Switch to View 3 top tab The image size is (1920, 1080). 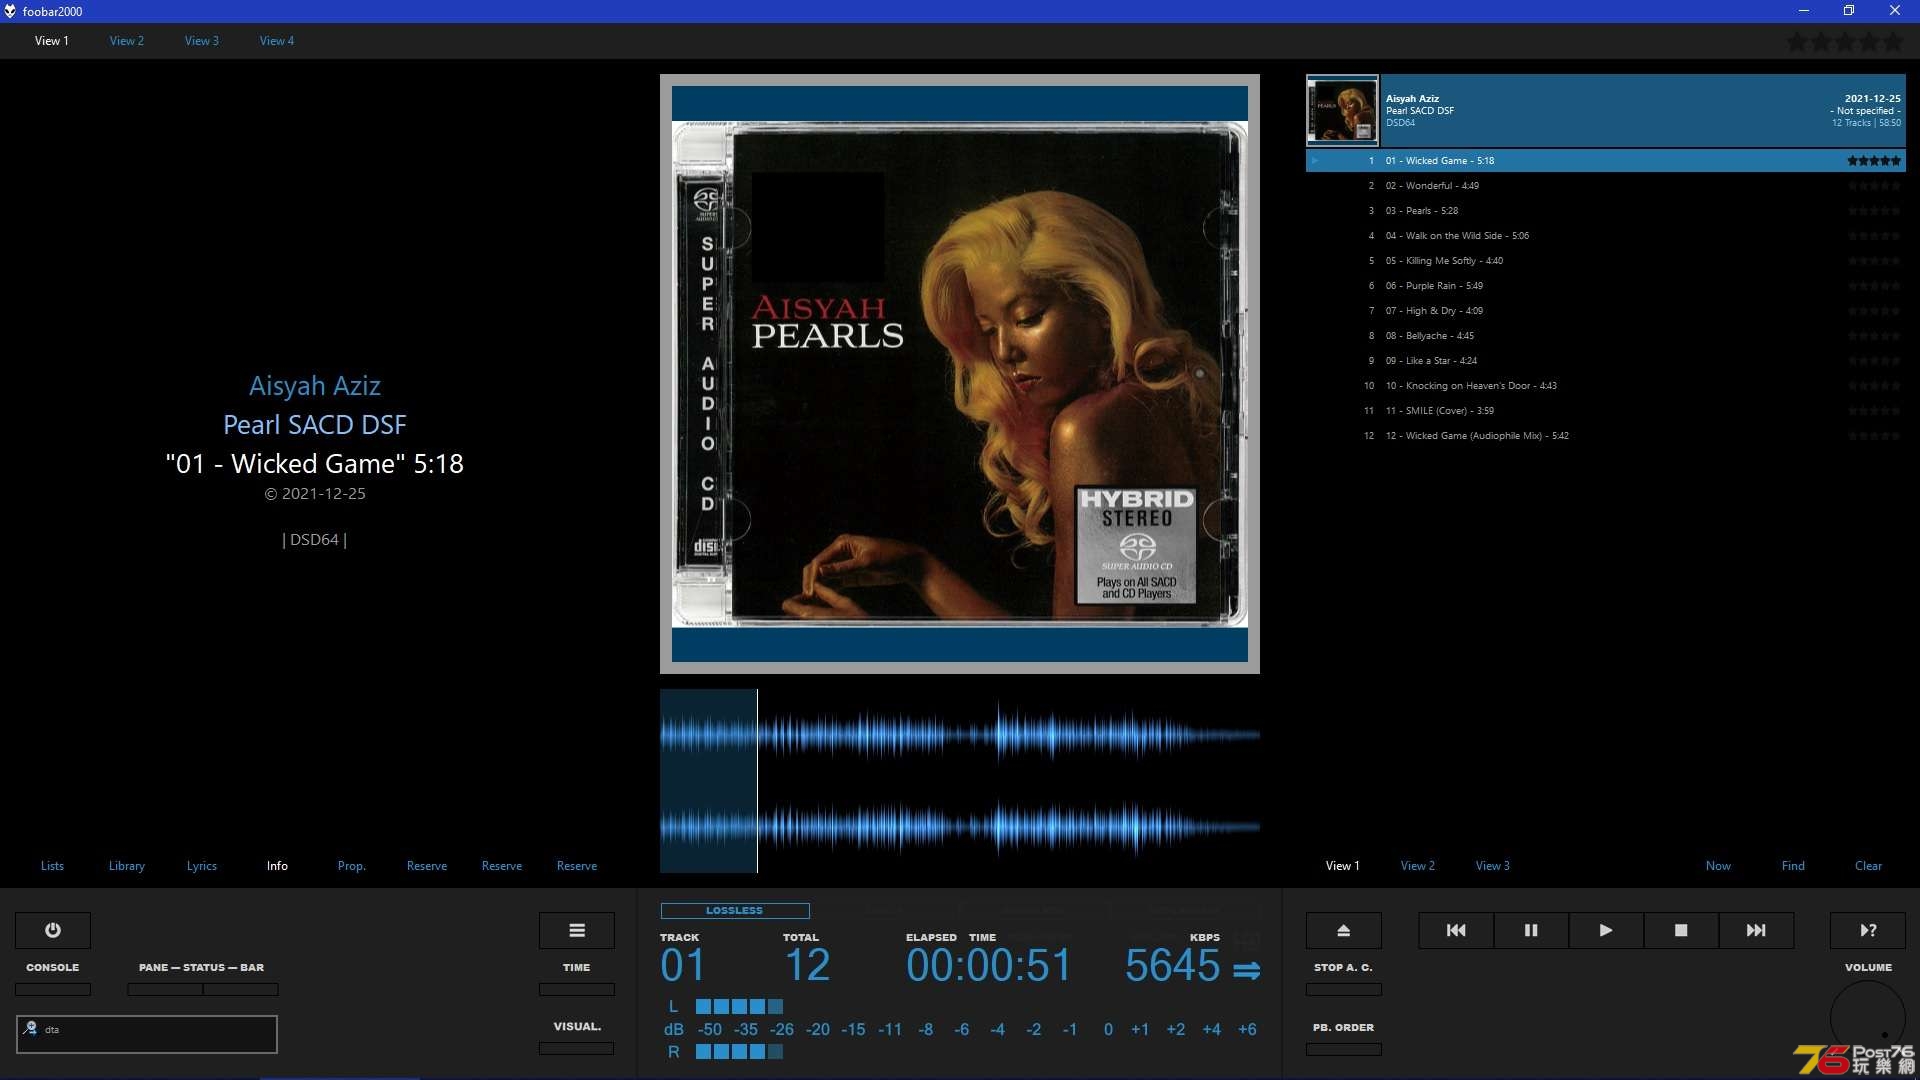202,41
